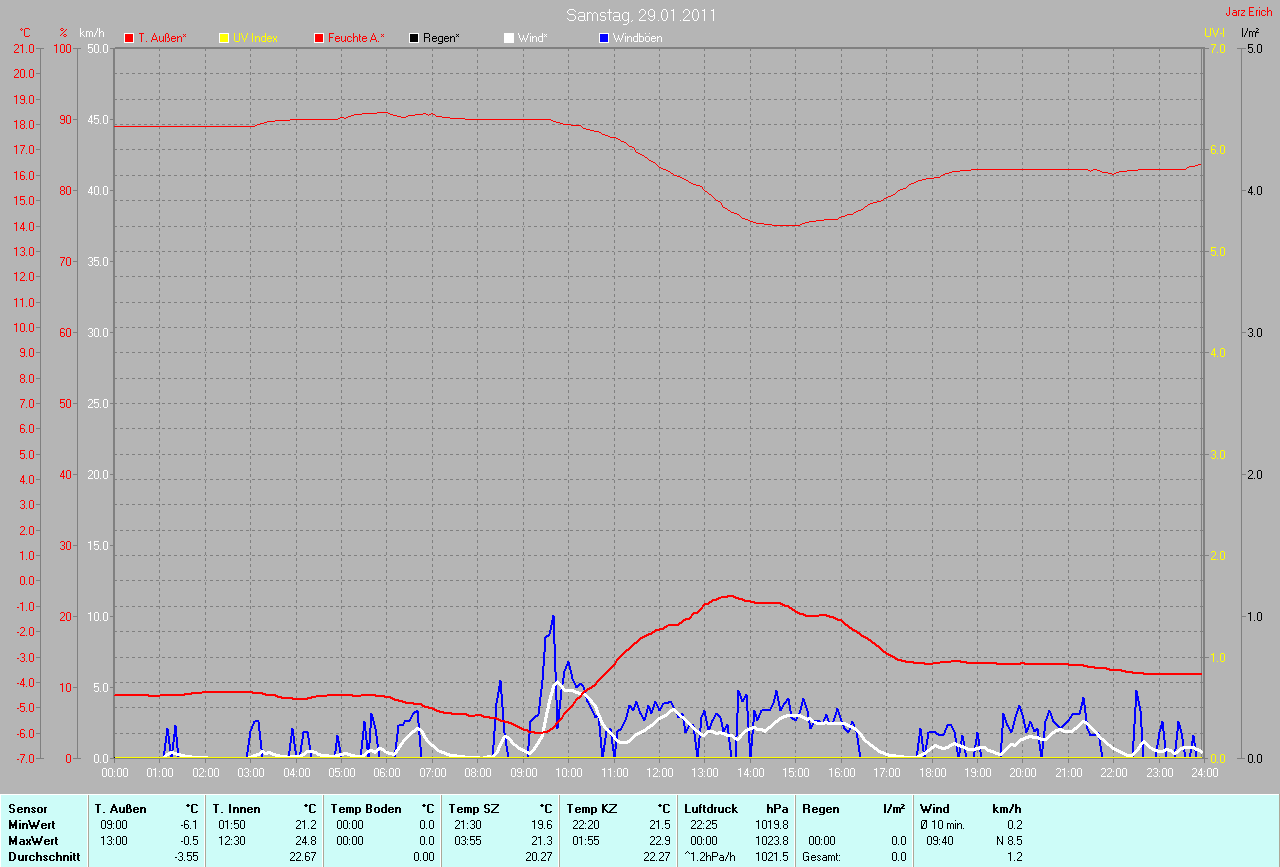Click the '21.0' temperature axis label
The height and width of the screenshot is (867, 1280).
(24, 48)
